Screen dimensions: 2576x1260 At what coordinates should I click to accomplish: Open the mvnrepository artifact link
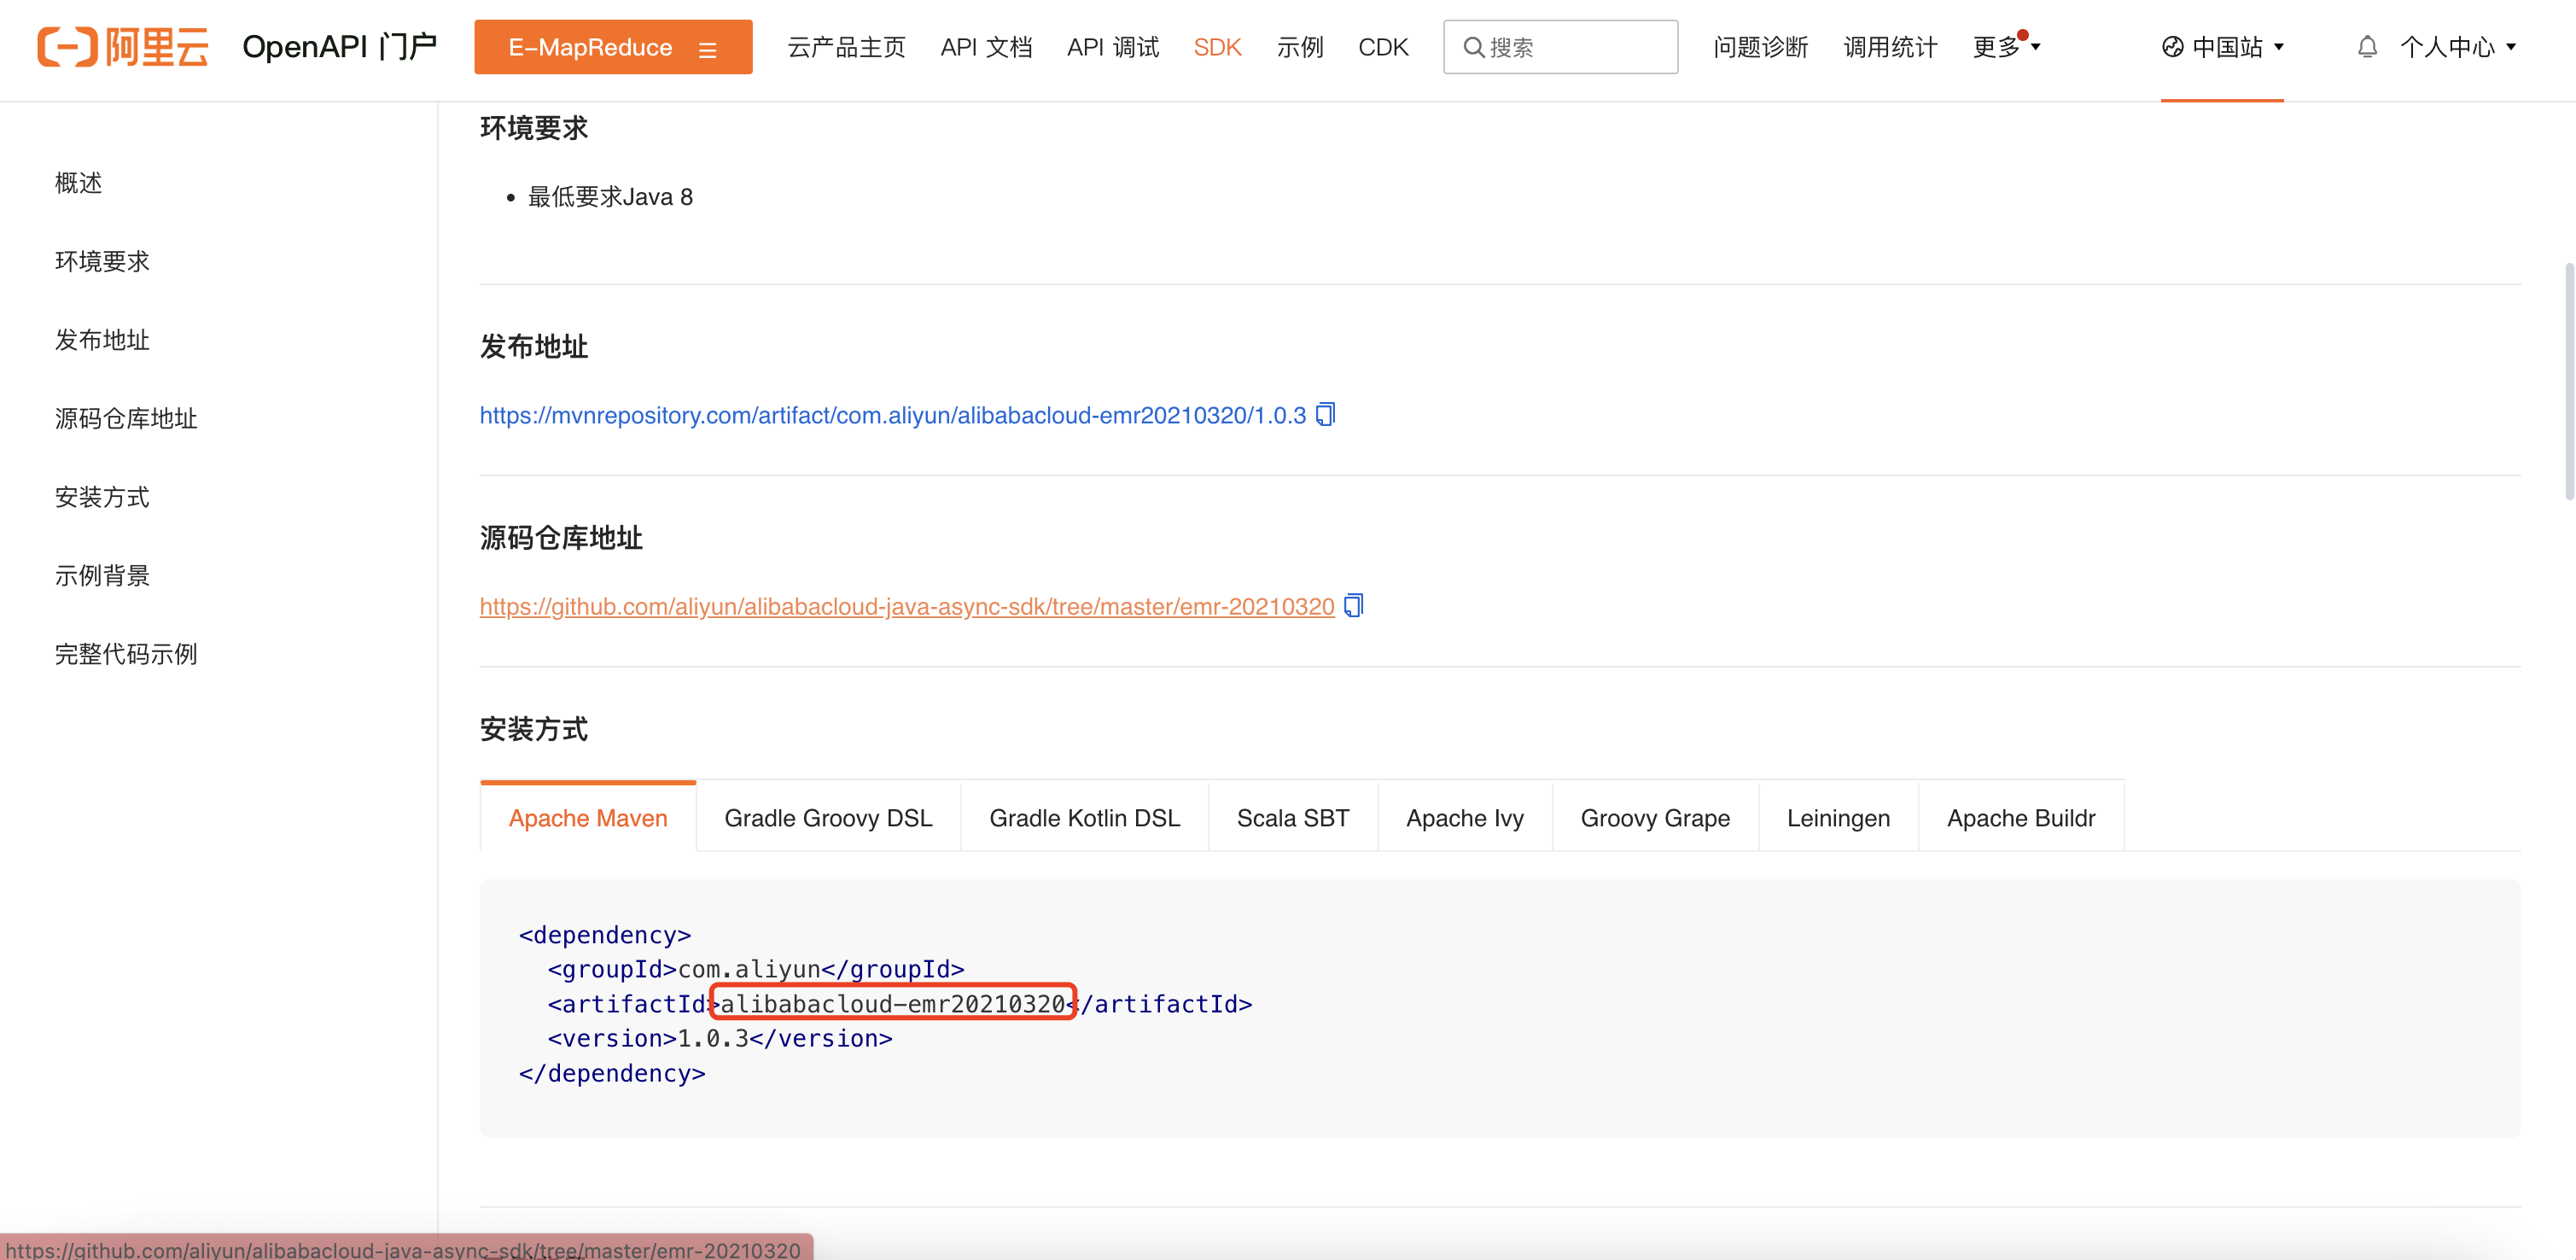(x=892, y=415)
